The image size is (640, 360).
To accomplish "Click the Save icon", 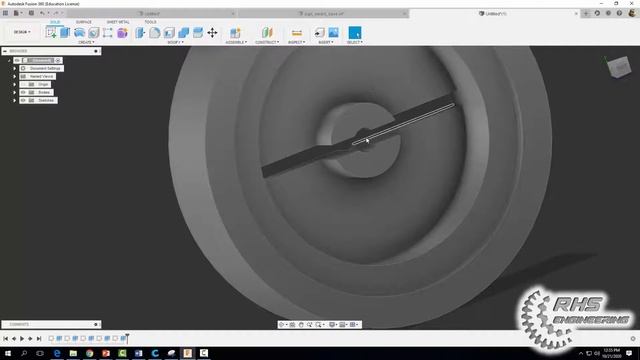I will 31,13.
